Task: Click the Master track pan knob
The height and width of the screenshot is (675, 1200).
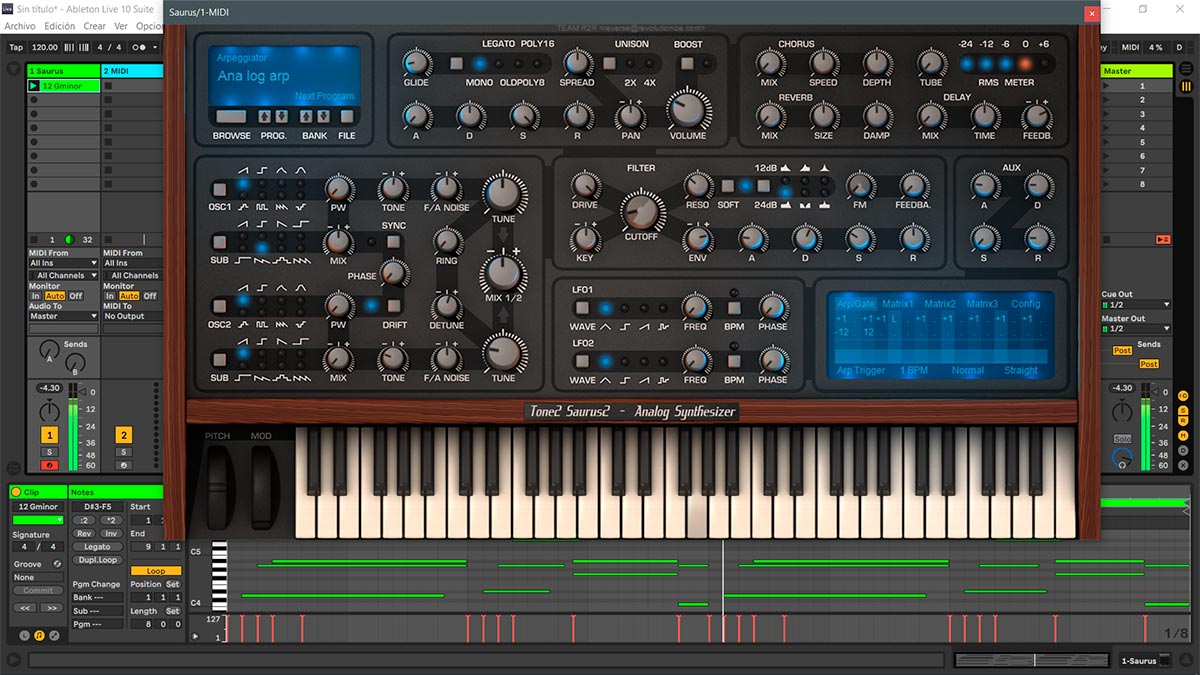Action: click(1123, 411)
